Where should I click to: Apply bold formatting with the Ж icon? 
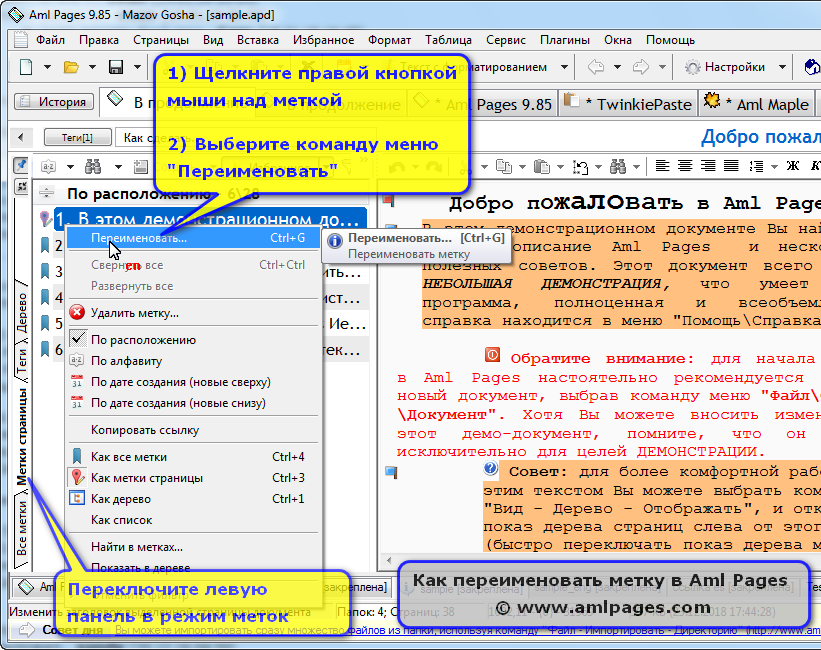(x=793, y=164)
